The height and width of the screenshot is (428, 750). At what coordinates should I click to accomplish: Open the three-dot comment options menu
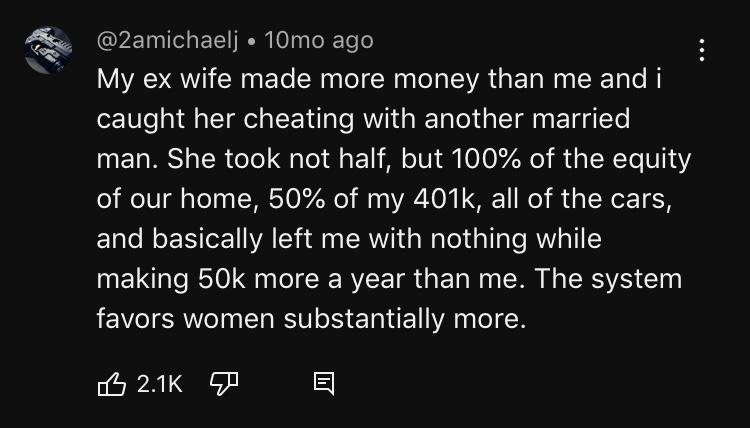click(x=704, y=48)
